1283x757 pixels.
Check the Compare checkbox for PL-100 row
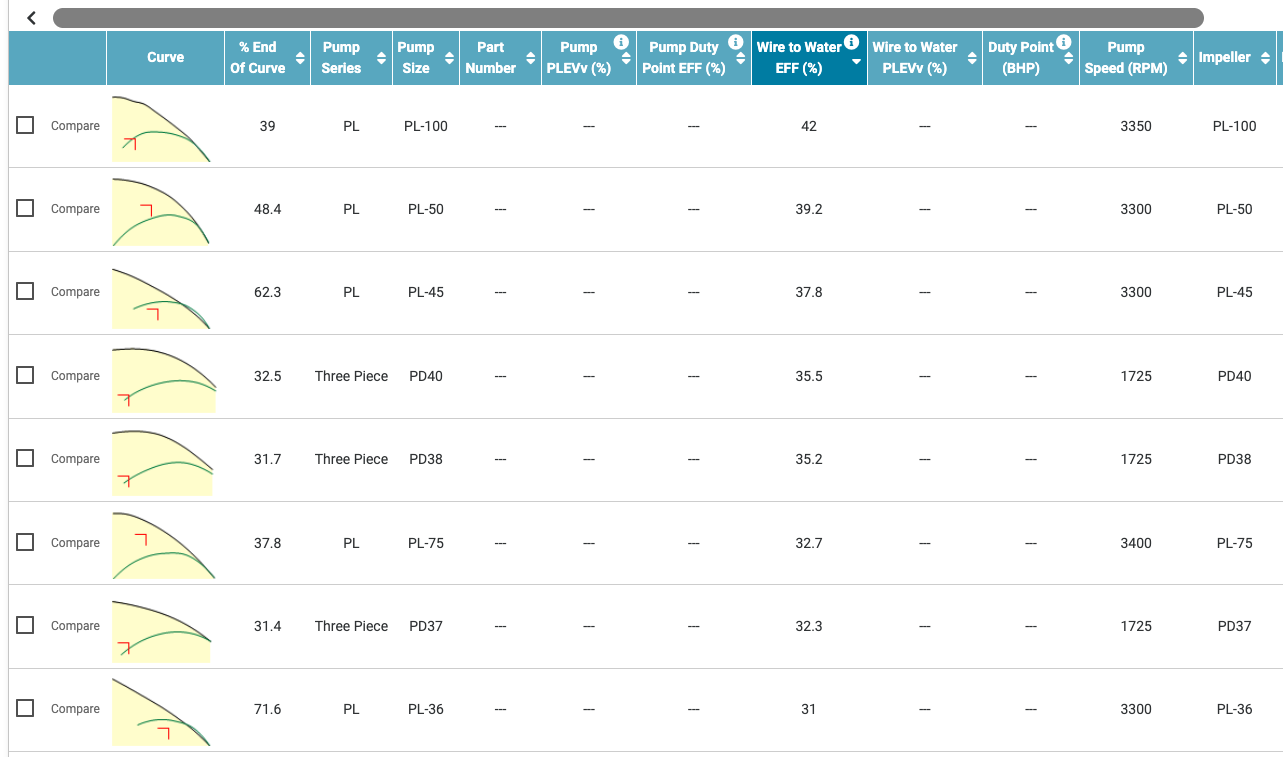25,125
